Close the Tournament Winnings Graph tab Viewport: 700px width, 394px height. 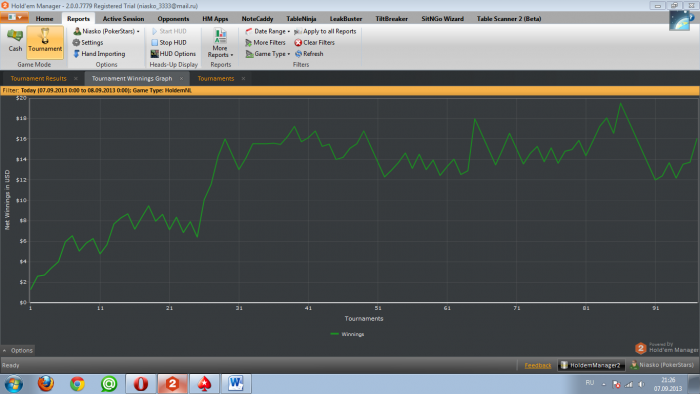181,79
